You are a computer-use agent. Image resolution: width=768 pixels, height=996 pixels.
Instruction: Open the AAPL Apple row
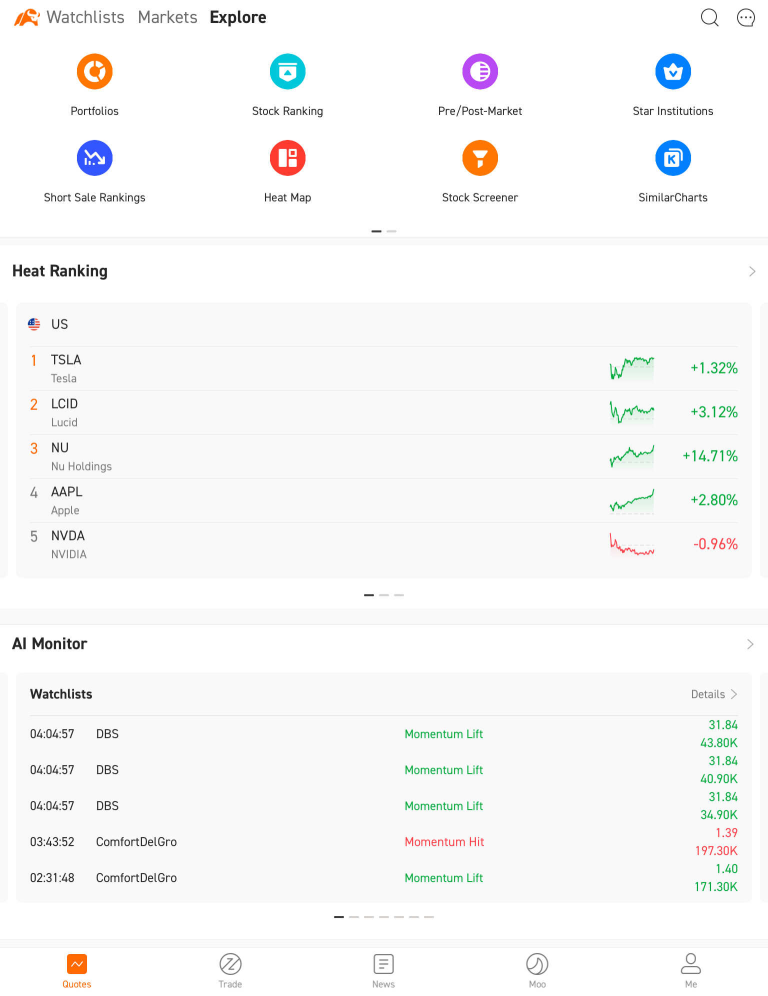click(384, 500)
